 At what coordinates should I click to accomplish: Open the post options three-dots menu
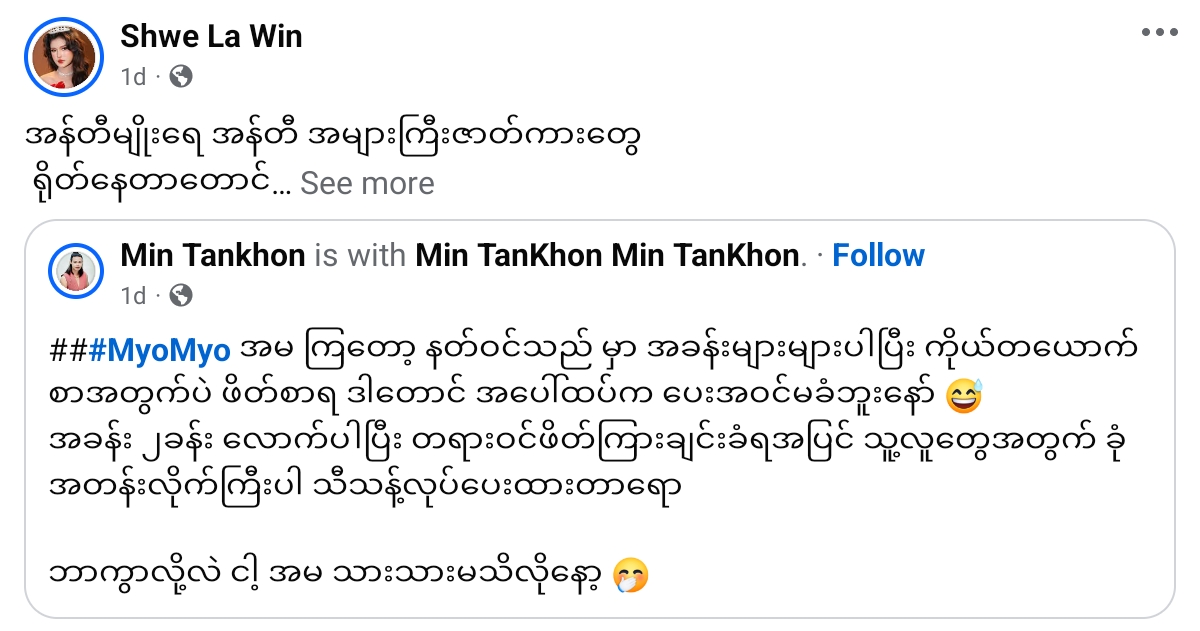(x=1159, y=32)
